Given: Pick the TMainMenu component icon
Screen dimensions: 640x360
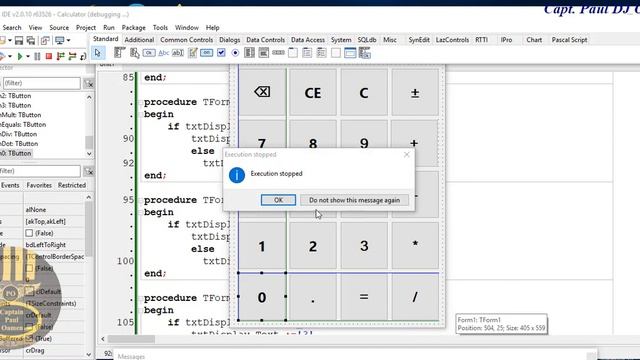Looking at the screenshot, I should pos(119,53).
